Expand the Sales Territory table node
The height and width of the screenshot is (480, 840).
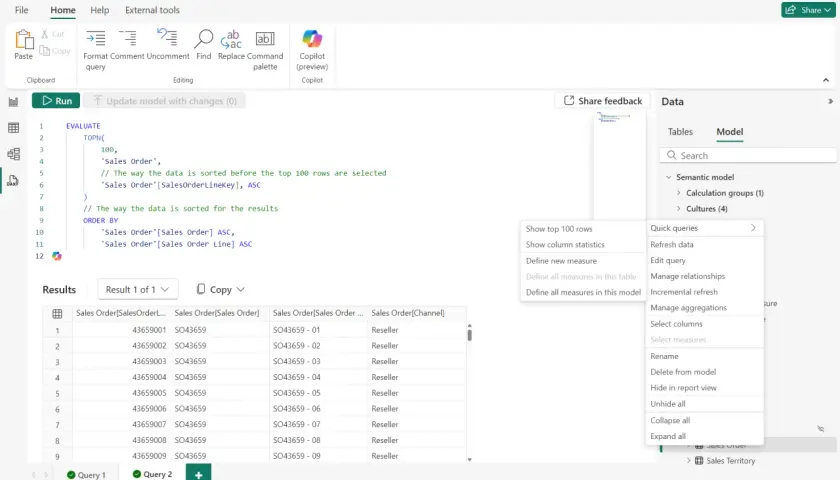click(688, 460)
